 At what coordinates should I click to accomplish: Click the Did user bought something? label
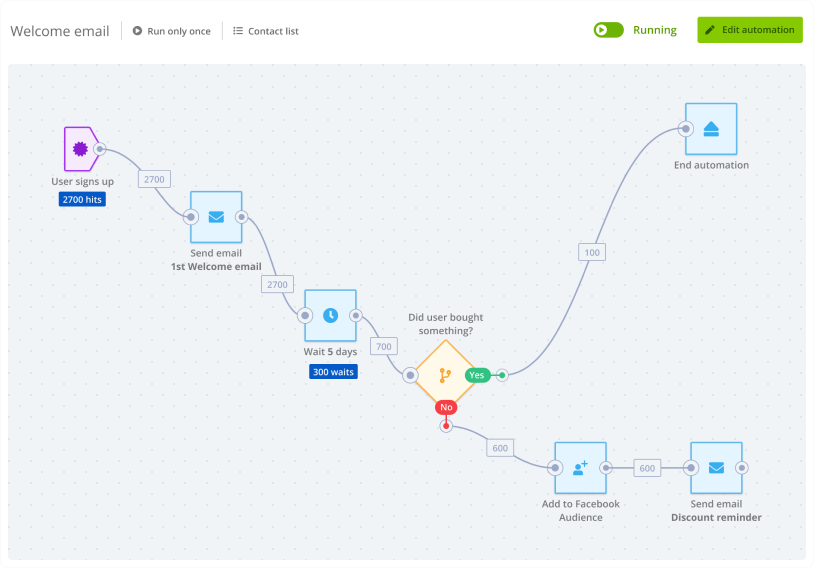click(445, 324)
